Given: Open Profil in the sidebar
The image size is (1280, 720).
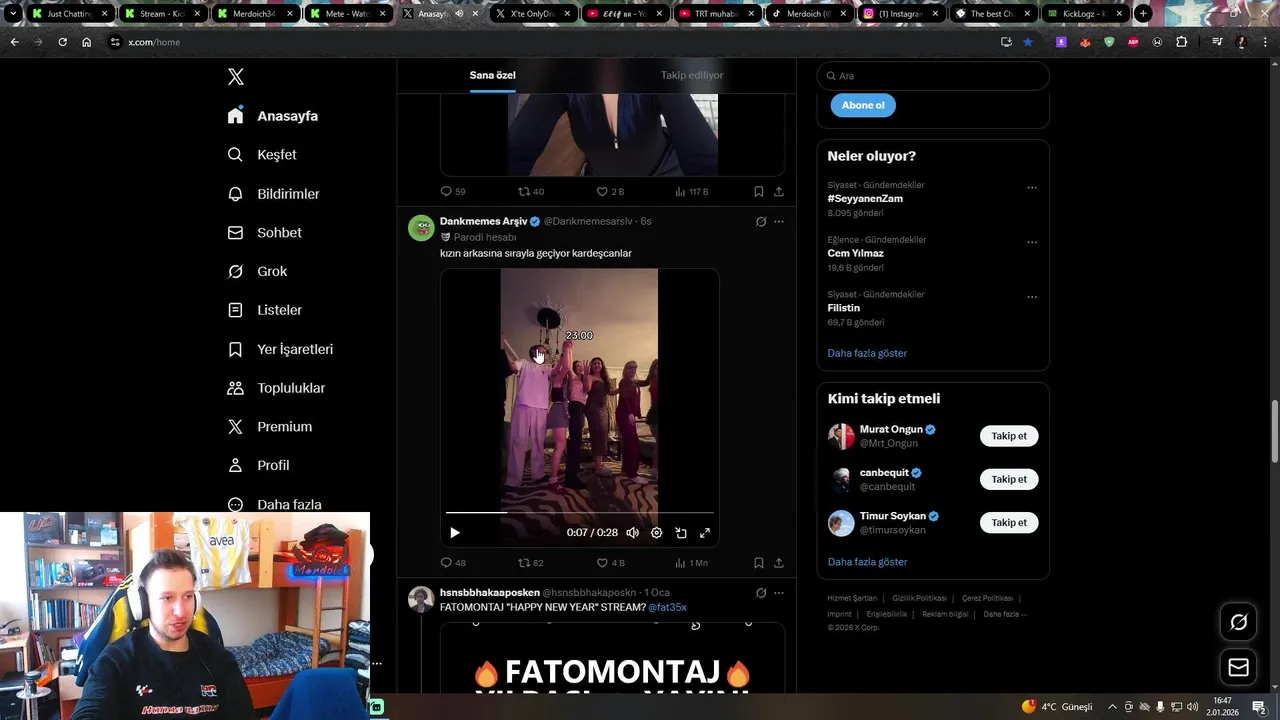Looking at the screenshot, I should pos(258,465).
